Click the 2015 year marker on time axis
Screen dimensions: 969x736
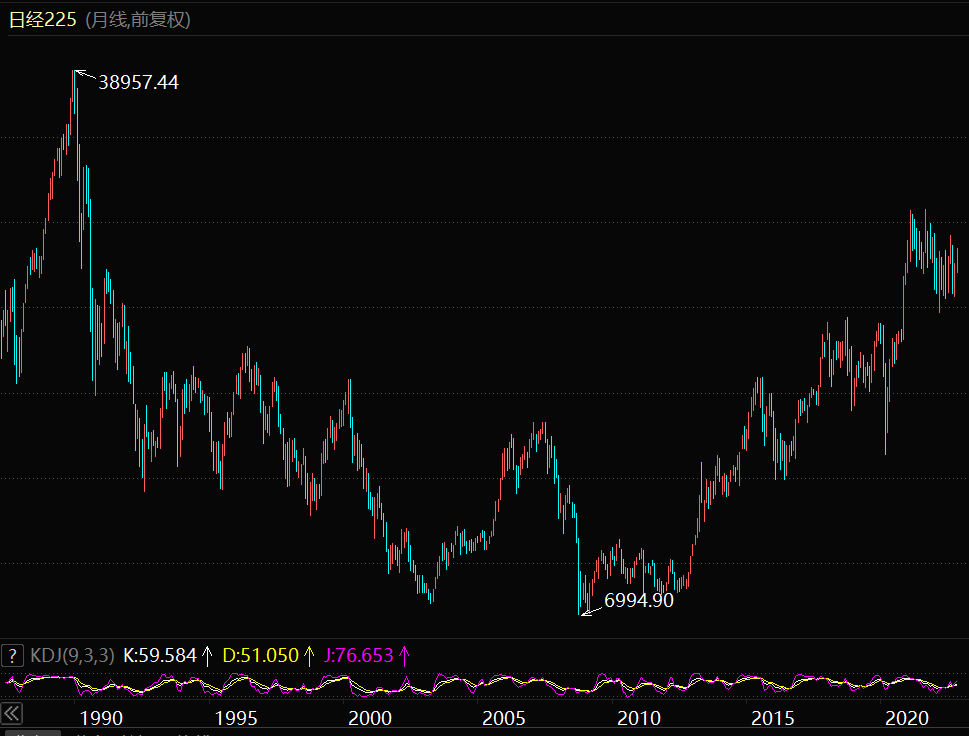pos(772,718)
